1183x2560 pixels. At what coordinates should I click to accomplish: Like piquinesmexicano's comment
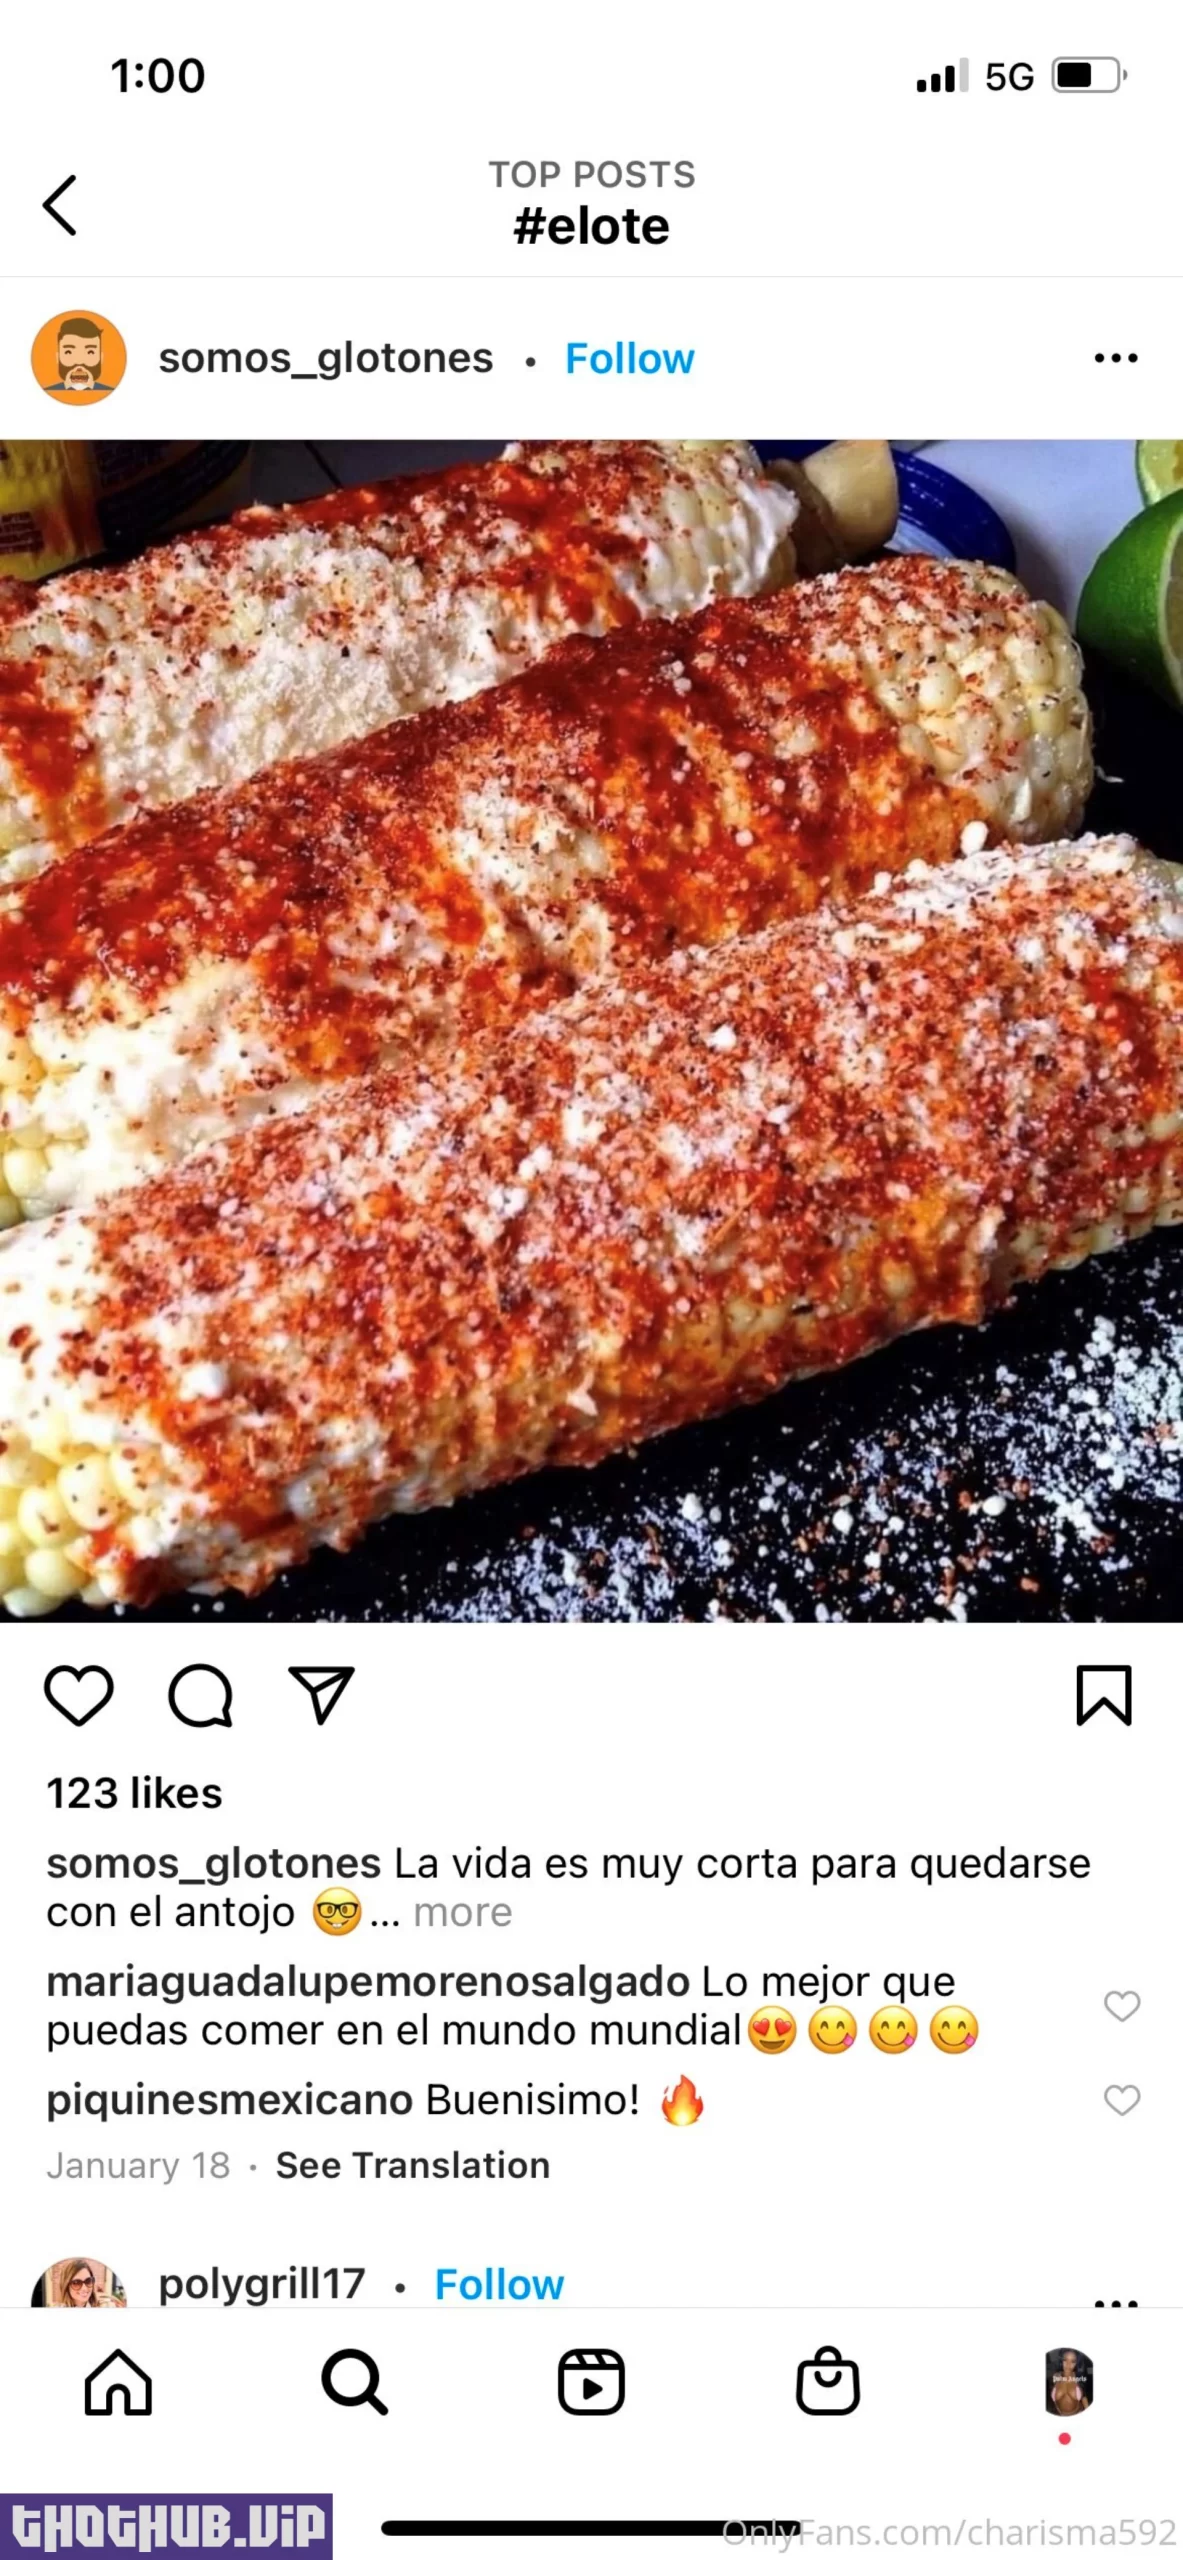coord(1122,2100)
